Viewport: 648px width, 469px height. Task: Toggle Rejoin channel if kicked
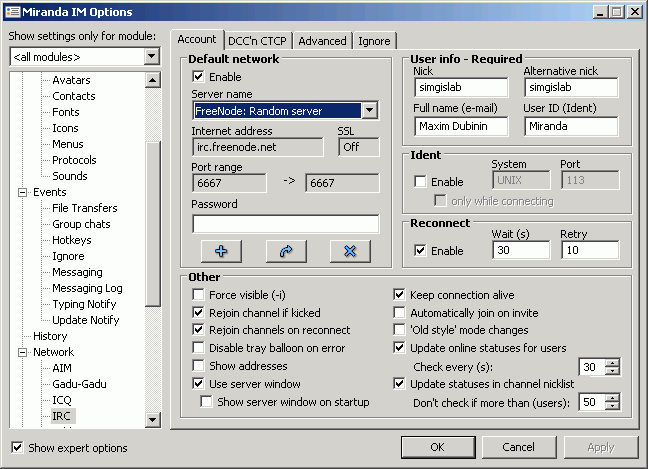point(198,312)
